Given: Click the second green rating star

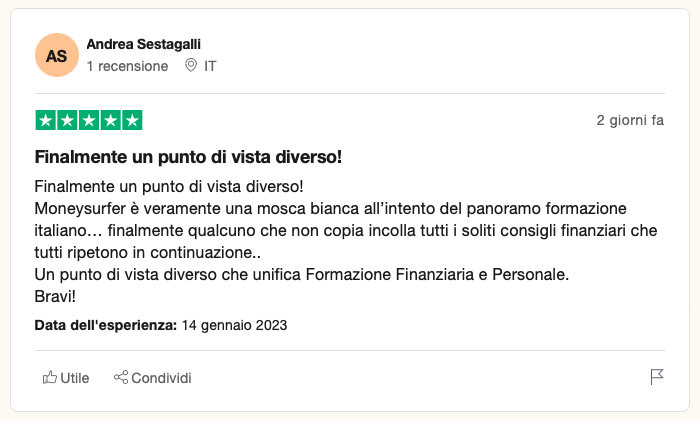Looking at the screenshot, I should coord(67,120).
